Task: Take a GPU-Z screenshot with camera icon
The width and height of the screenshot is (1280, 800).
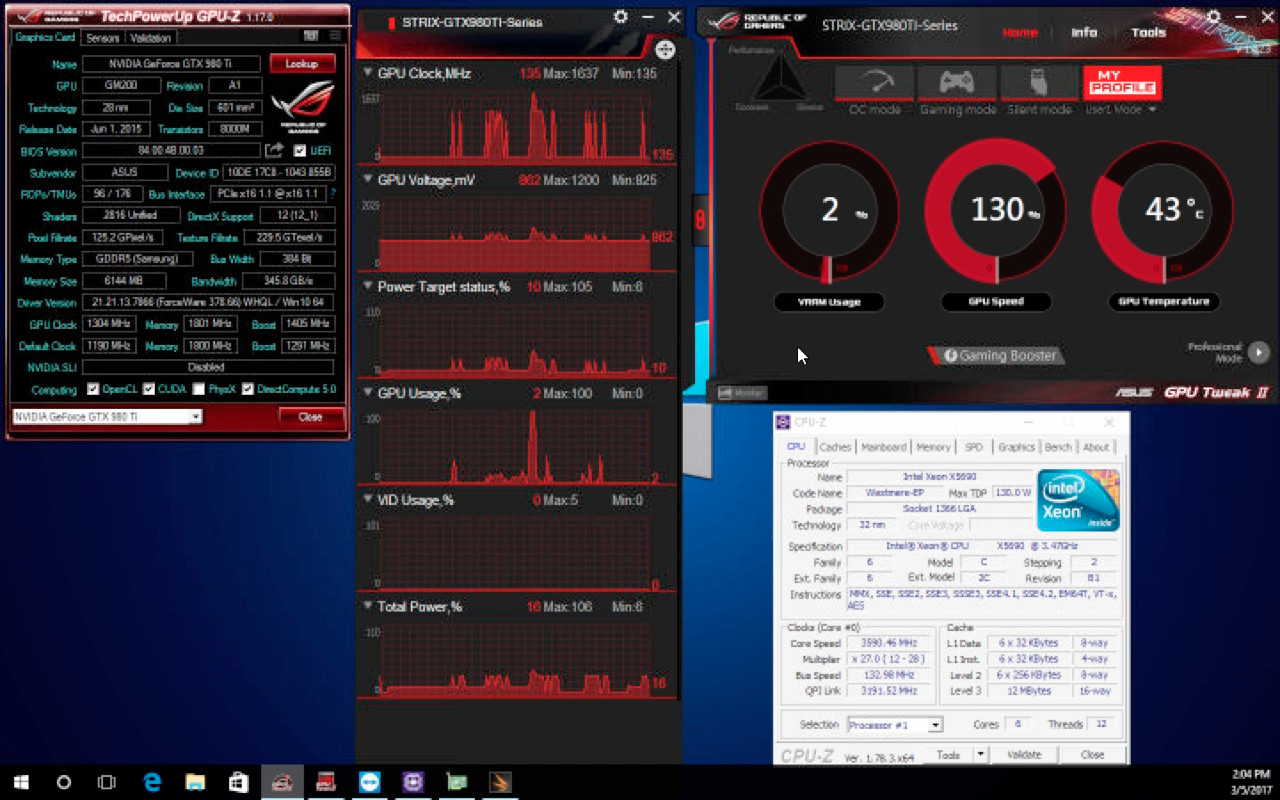Action: (311, 37)
